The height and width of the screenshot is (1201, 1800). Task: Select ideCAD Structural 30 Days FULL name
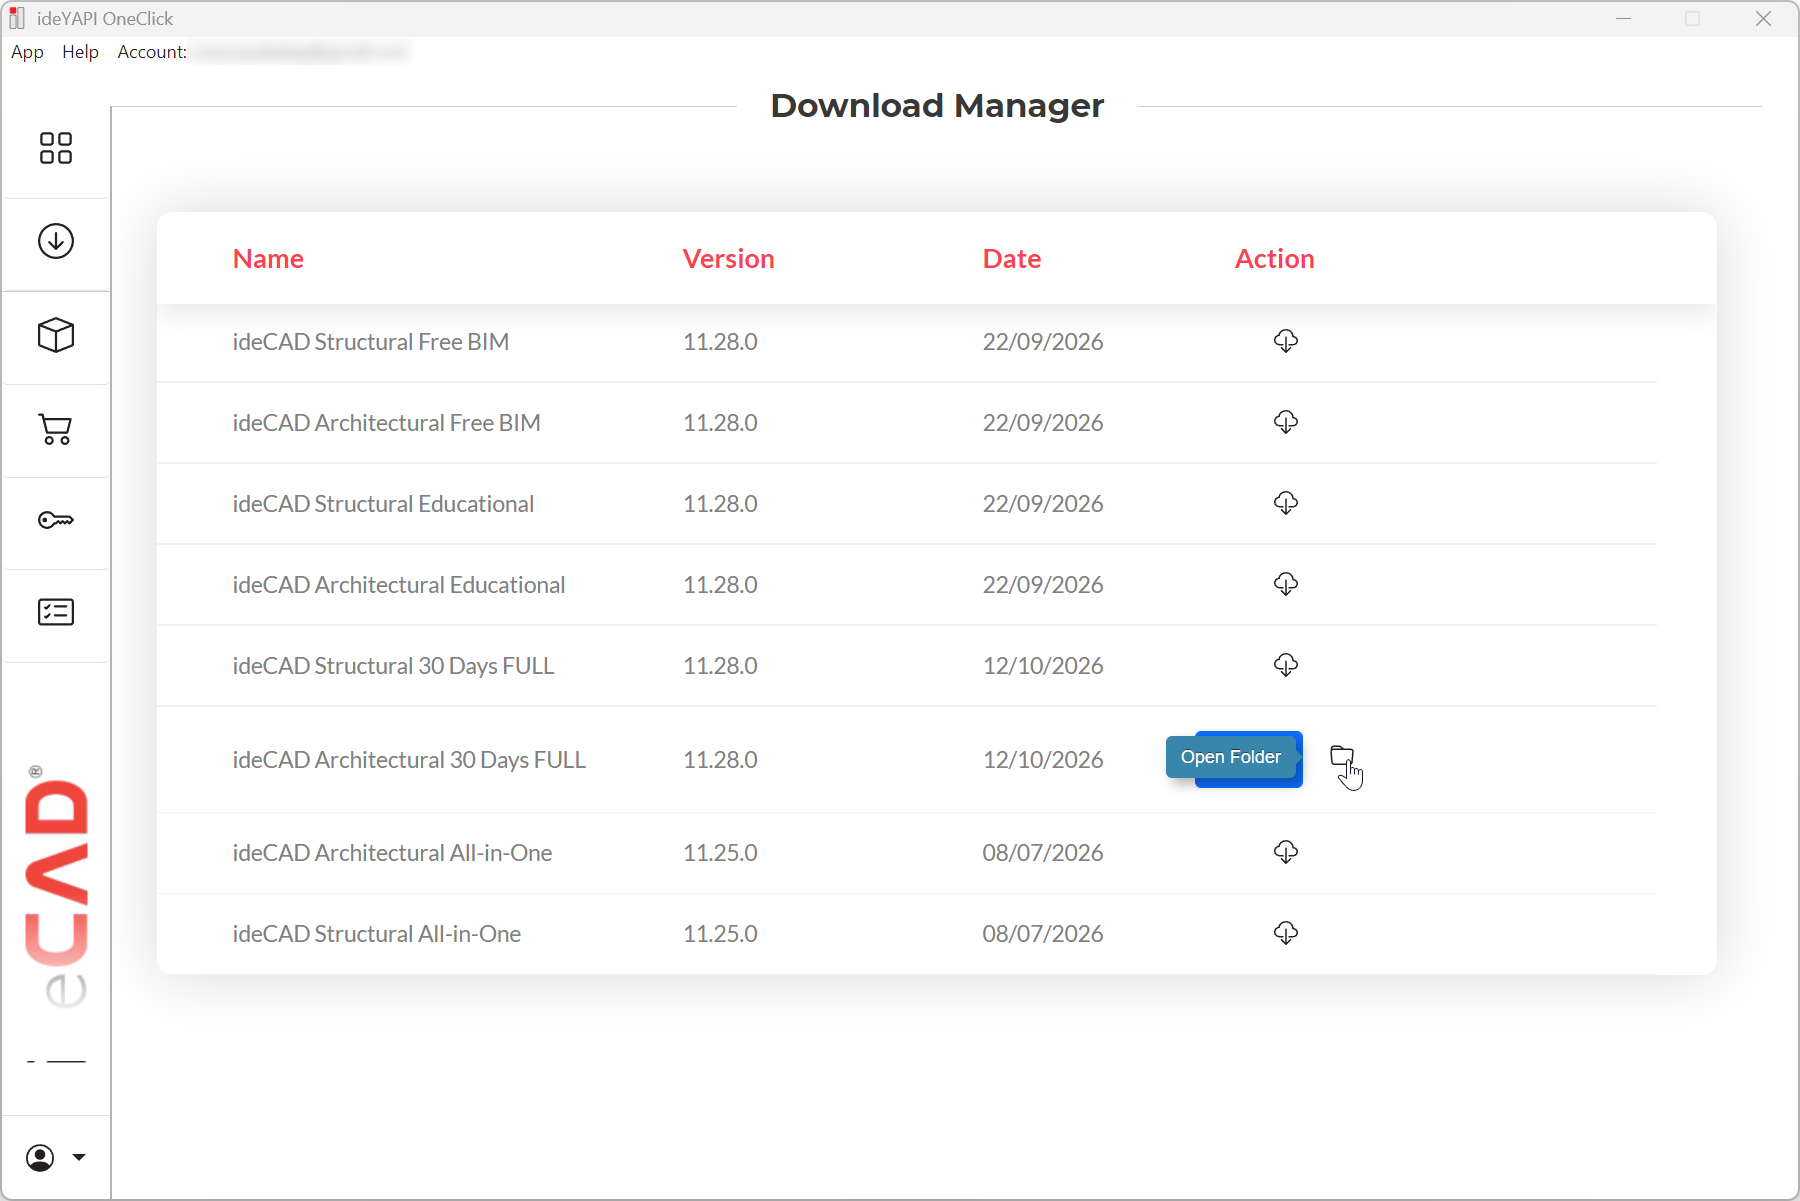pos(393,666)
